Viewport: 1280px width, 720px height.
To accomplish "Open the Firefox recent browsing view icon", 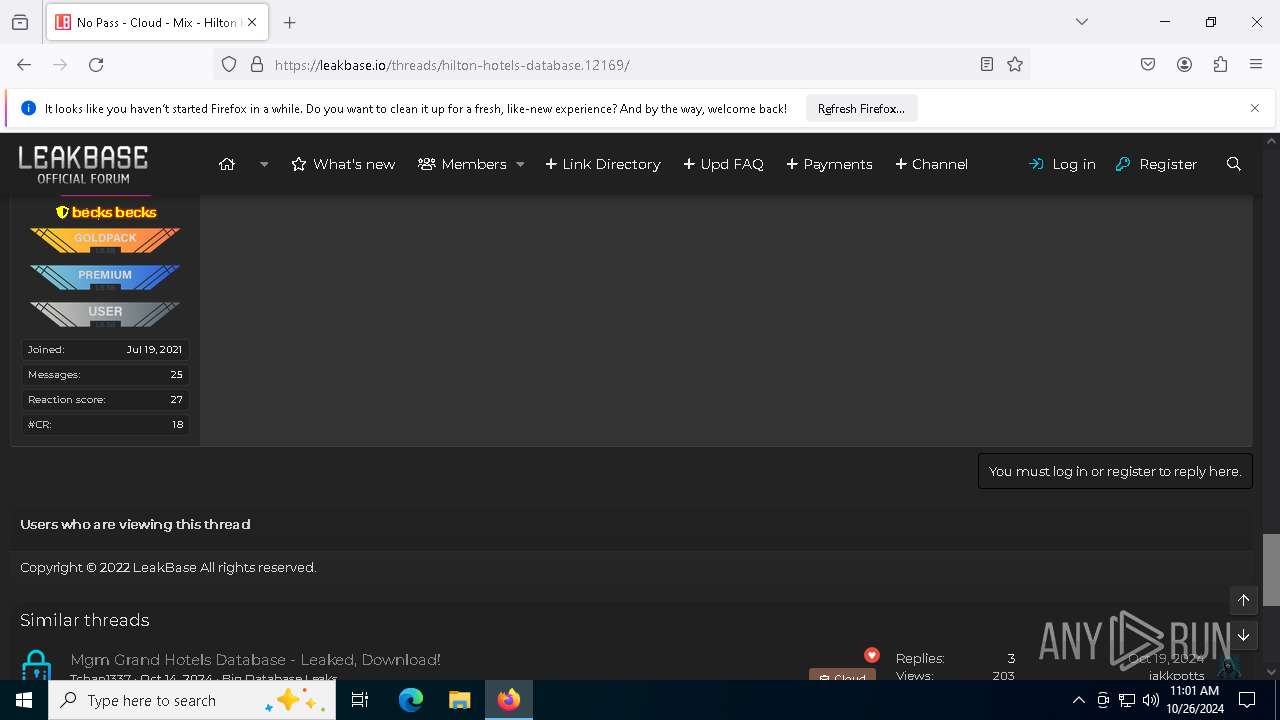I will coord(20,22).
